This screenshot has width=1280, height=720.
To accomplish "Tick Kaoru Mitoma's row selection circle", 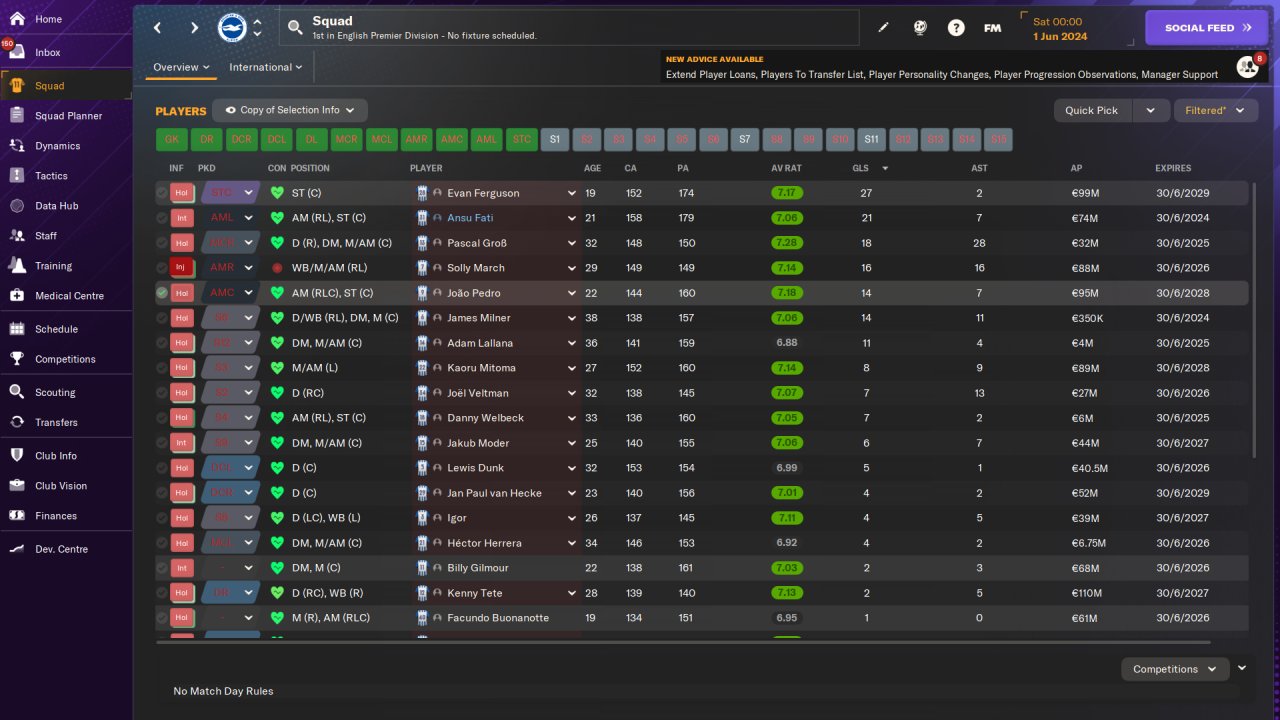I will (162, 368).
